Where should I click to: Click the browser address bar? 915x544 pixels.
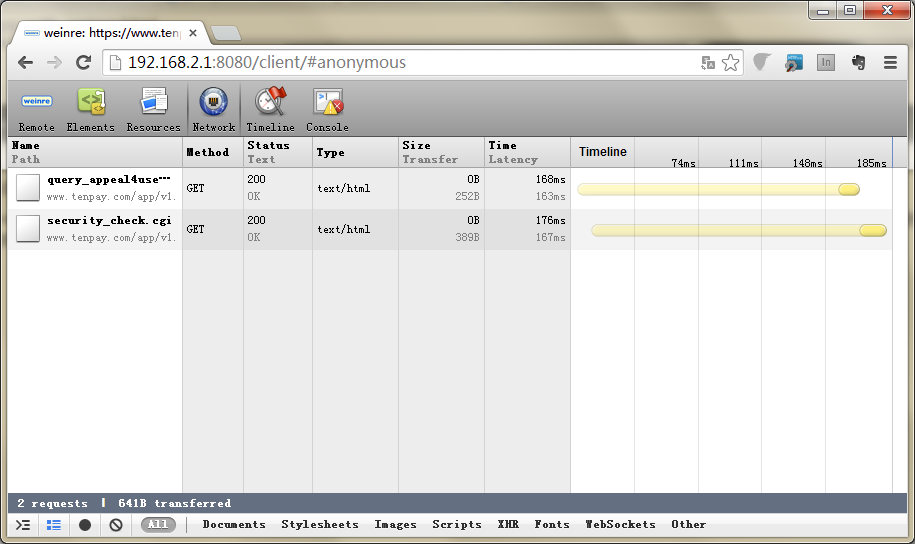(x=400, y=62)
